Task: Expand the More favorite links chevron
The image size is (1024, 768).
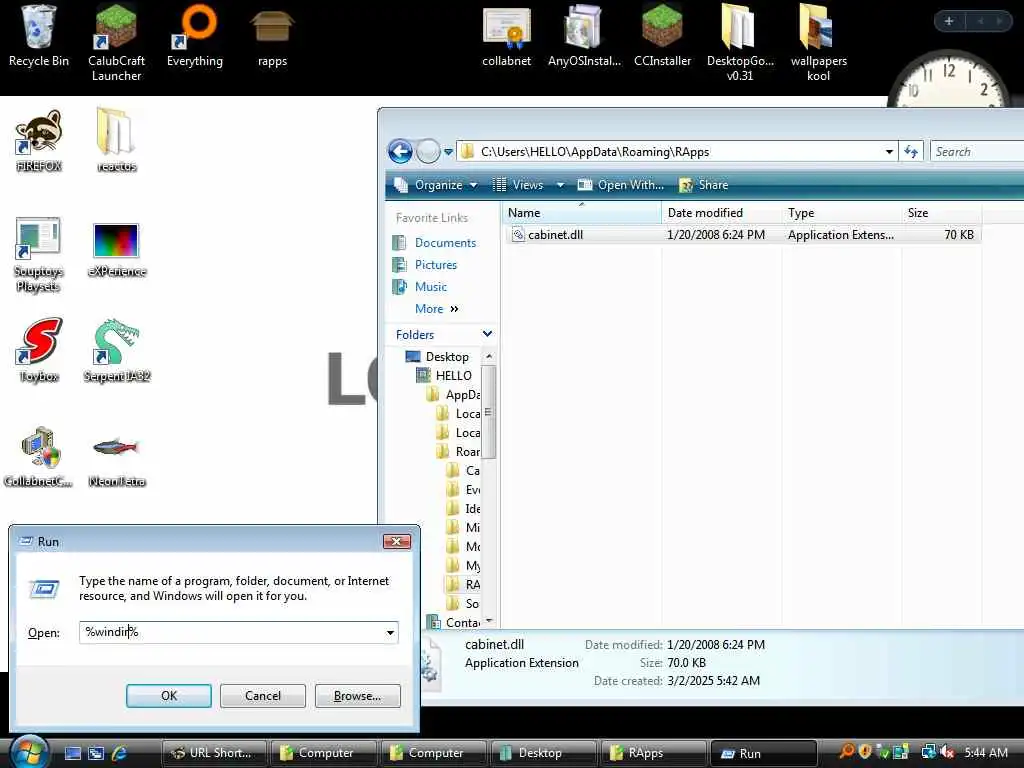Action: pos(455,309)
